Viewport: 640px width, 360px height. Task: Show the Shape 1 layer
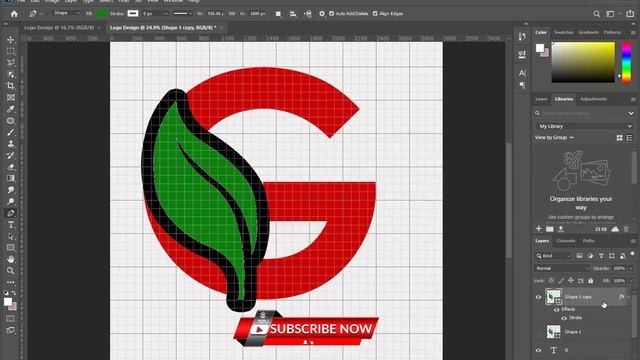tap(538, 332)
